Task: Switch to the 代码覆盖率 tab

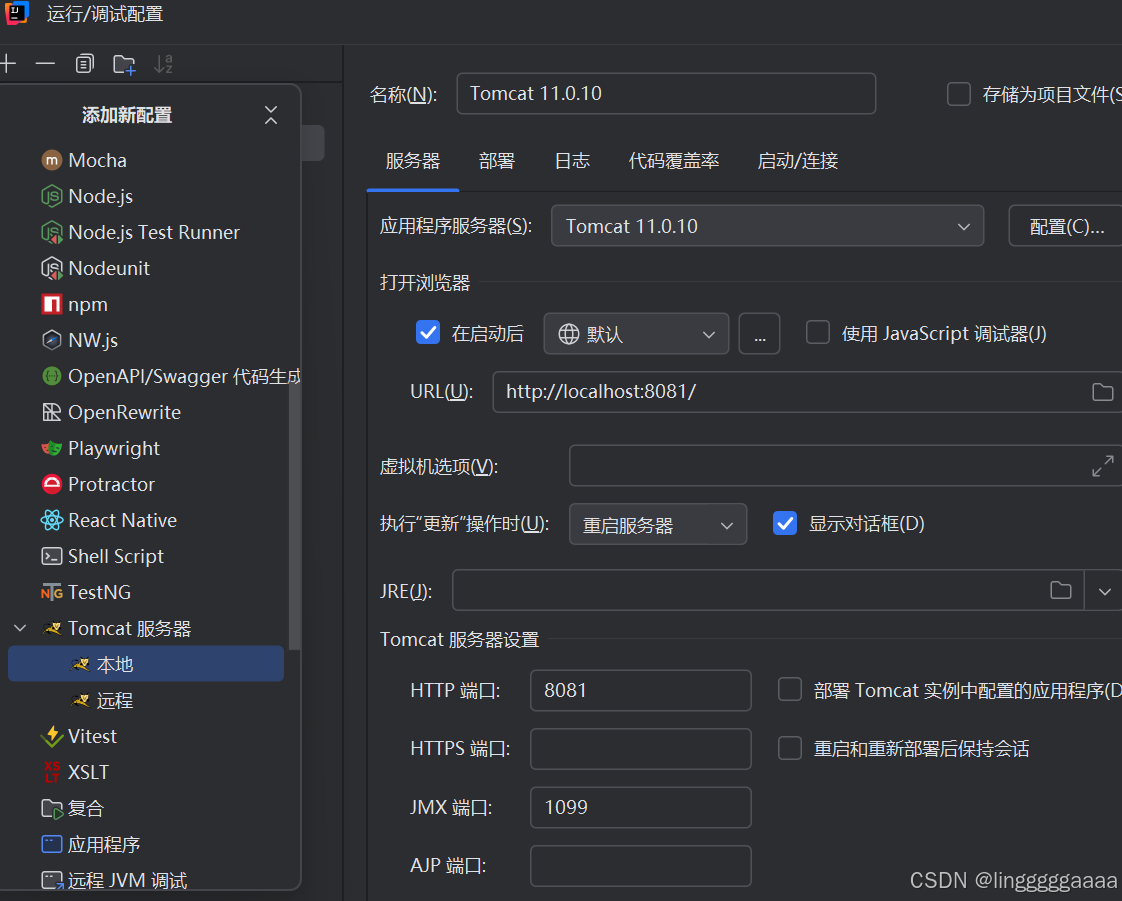Action: tap(674, 161)
